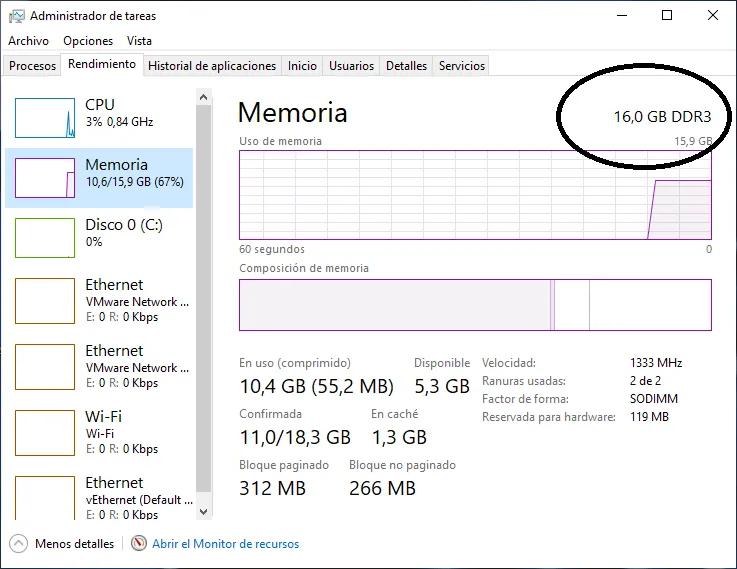Select the Disco 0 (C:) graph thumbnail
737x569 pixels.
45,238
